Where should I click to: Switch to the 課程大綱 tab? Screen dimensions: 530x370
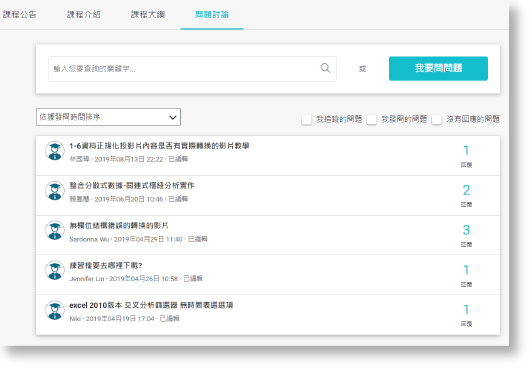pos(148,15)
